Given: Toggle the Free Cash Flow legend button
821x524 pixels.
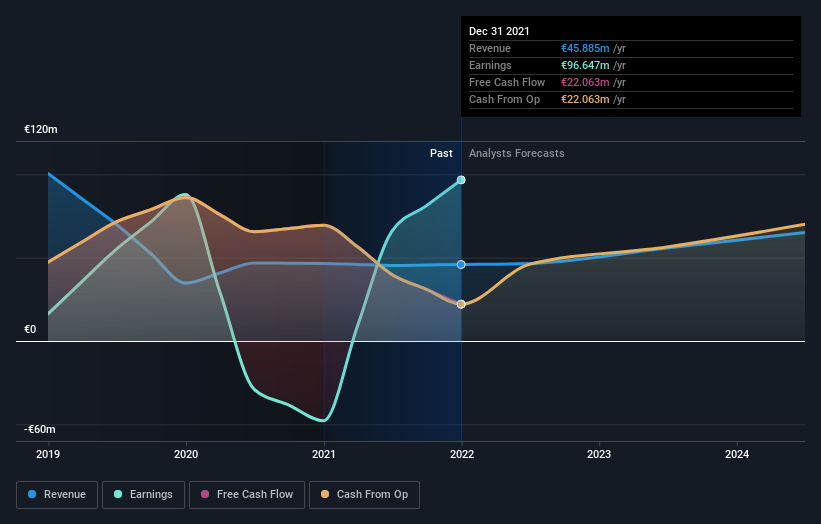Looking at the screenshot, I should pyautogui.click(x=247, y=495).
